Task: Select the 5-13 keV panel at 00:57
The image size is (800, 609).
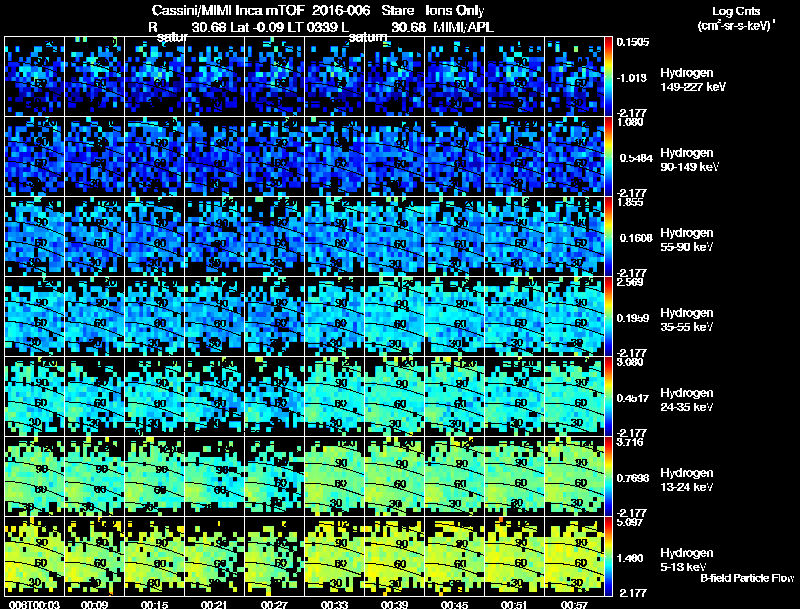Action: 574,557
